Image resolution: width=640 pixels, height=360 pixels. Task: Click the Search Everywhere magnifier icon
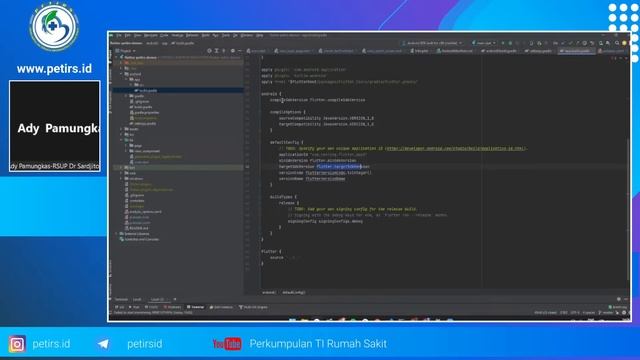[x=617, y=43]
